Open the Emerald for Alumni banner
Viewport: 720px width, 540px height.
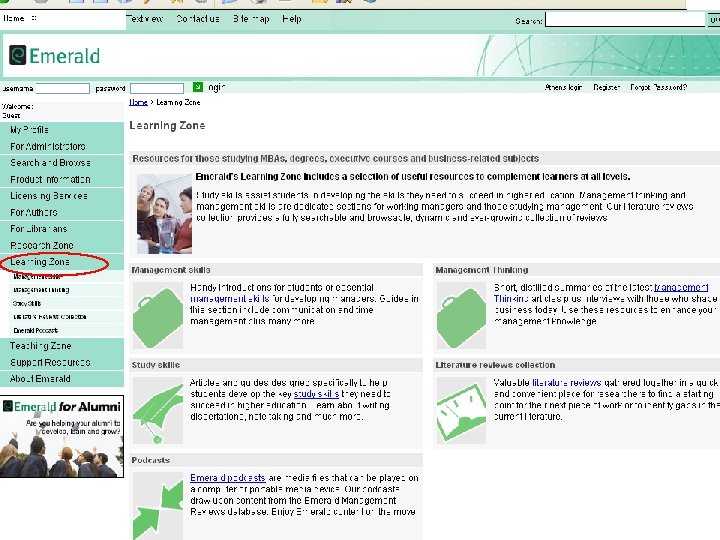tap(62, 436)
